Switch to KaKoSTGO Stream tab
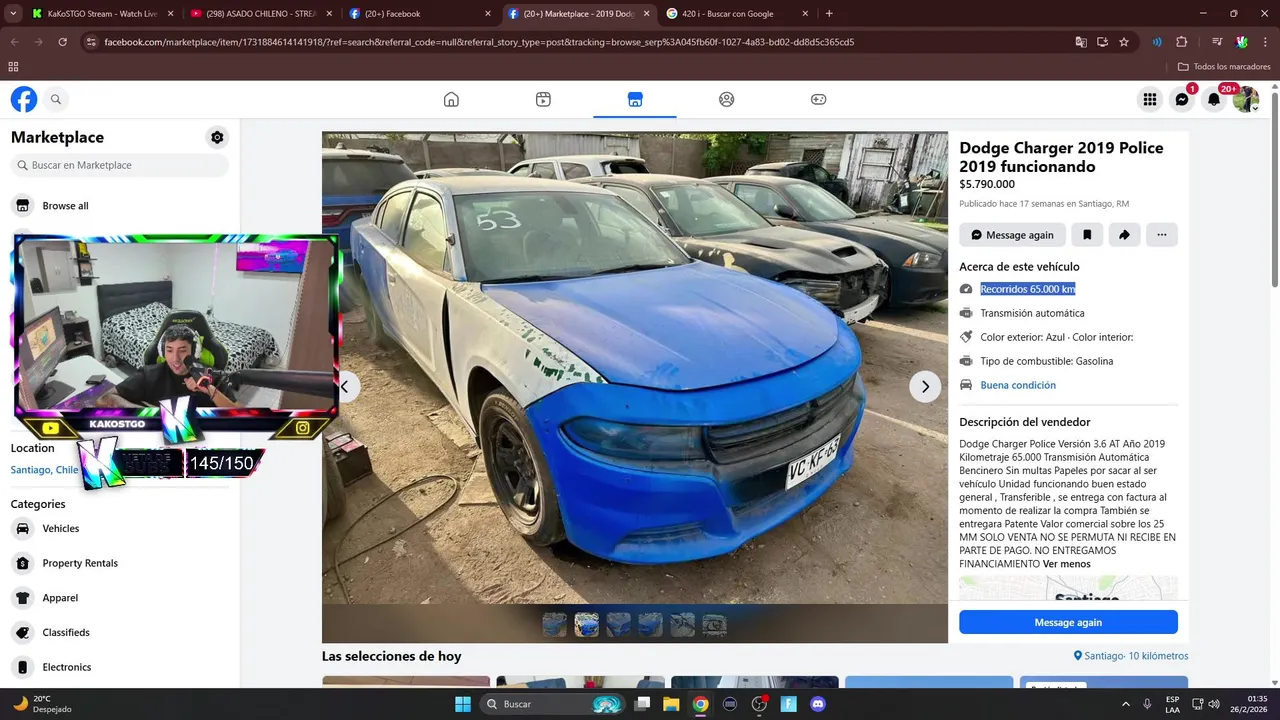The height and width of the screenshot is (720, 1280). (x=103, y=14)
